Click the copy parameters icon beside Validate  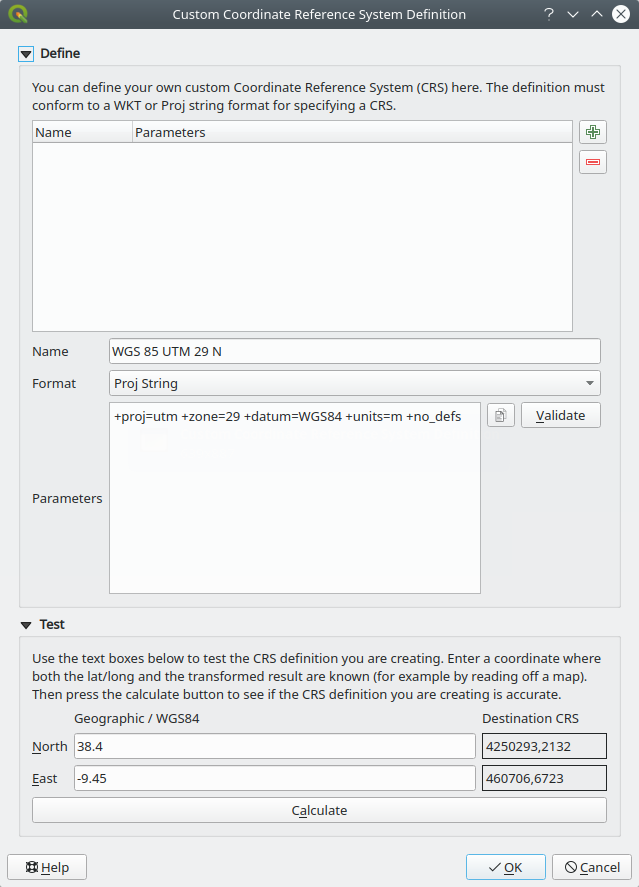(x=501, y=415)
